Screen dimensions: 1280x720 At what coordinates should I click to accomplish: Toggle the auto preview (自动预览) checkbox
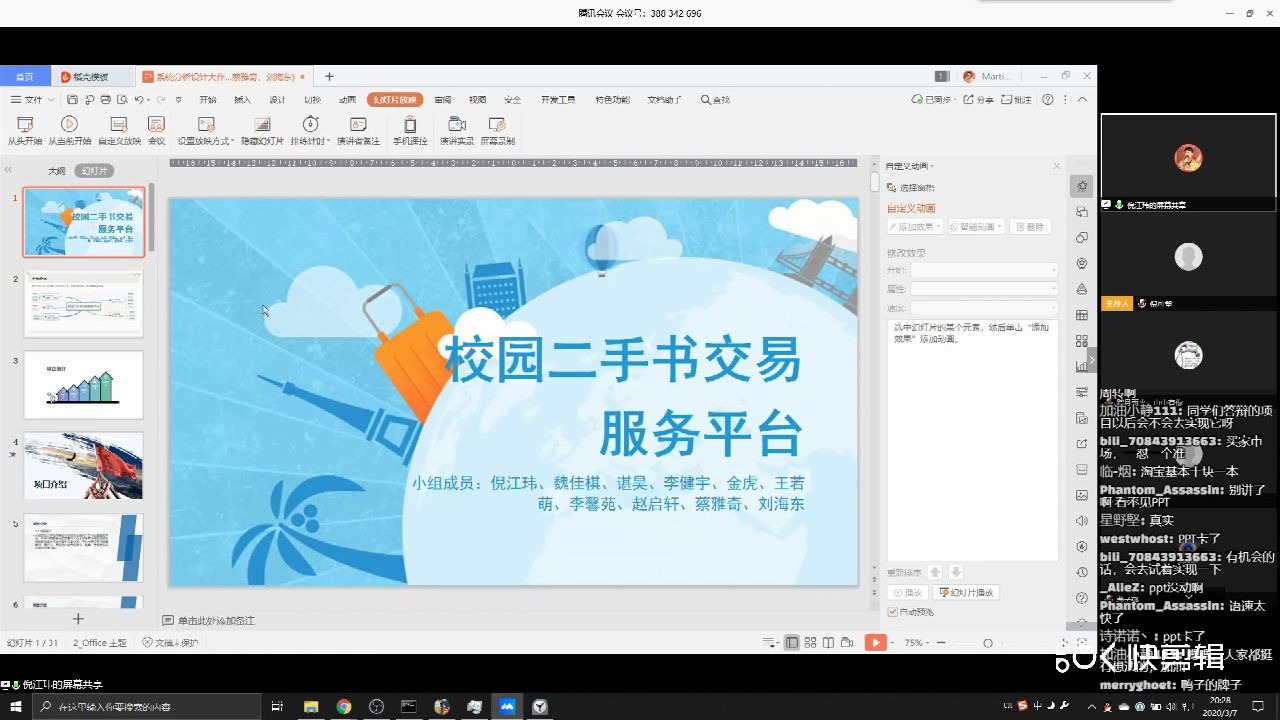point(892,612)
